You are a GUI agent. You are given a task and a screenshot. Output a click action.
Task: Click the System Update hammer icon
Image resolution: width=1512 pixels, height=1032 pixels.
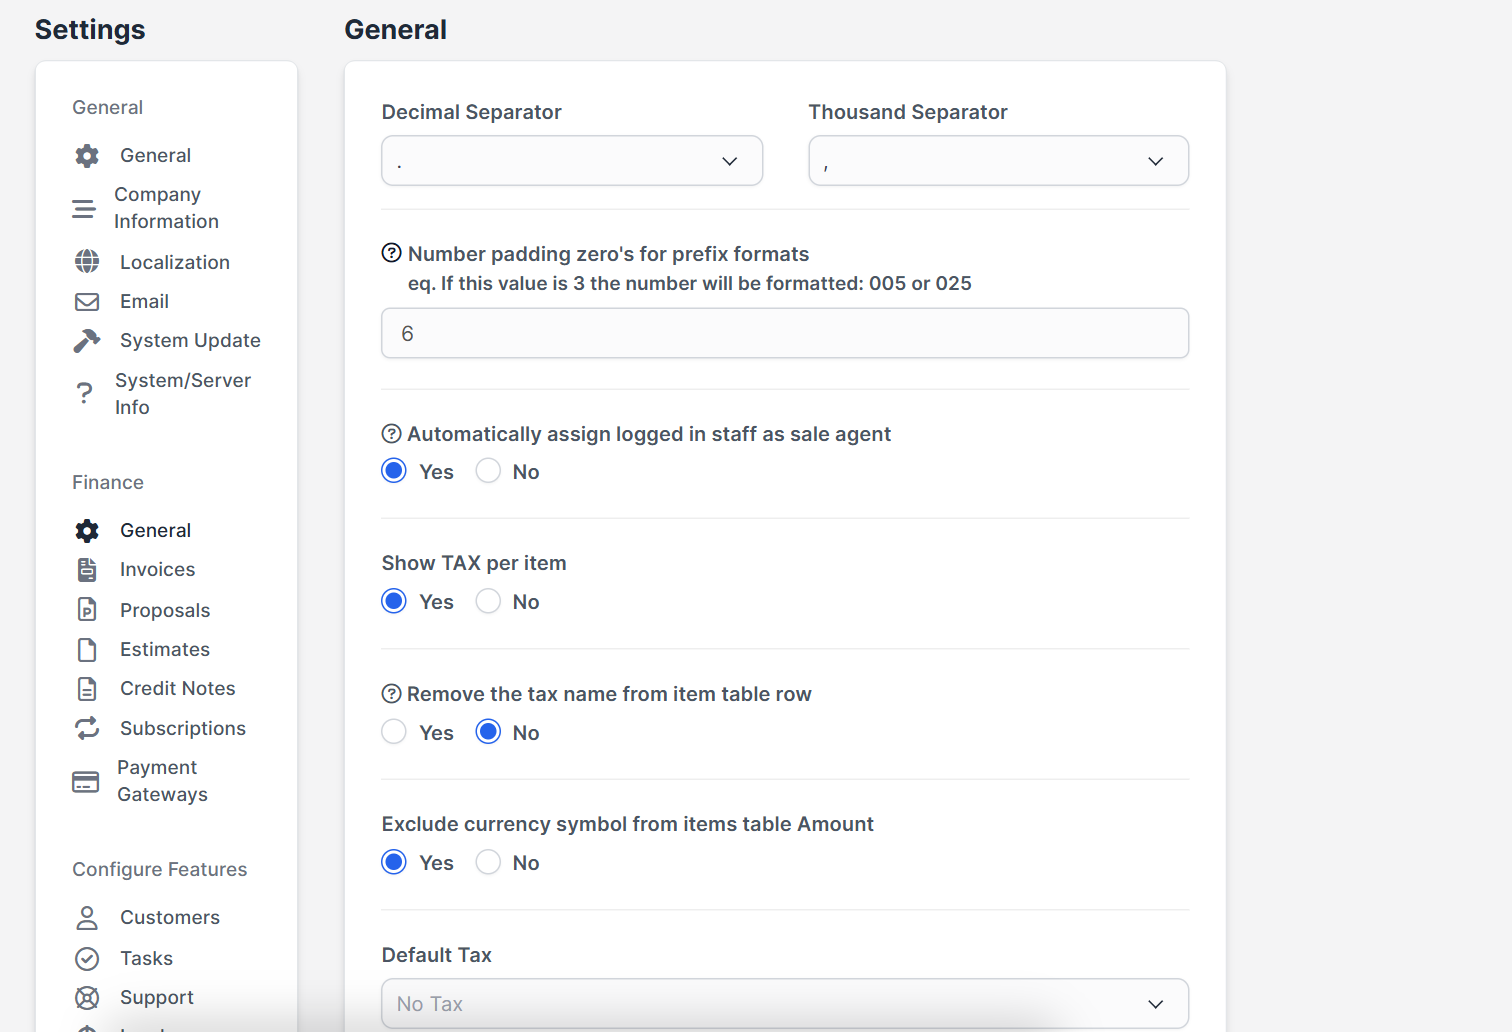tap(87, 340)
